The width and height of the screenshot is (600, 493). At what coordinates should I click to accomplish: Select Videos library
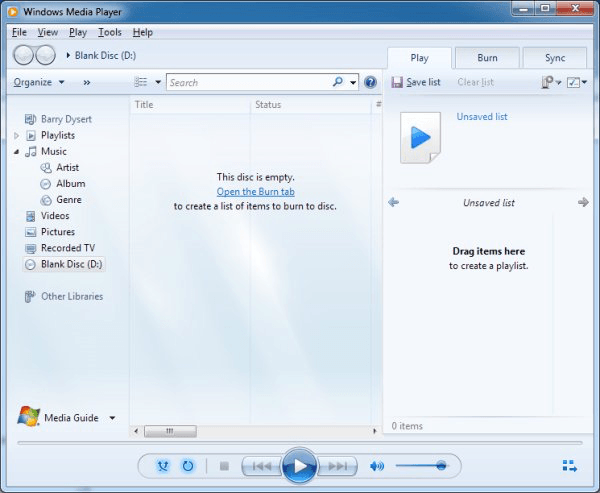click(x=55, y=215)
